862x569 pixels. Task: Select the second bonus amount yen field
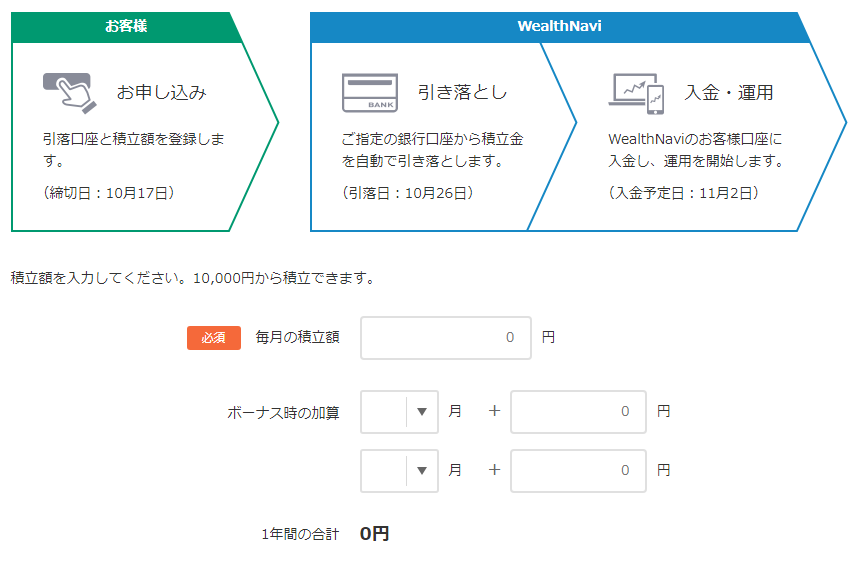[577, 470]
